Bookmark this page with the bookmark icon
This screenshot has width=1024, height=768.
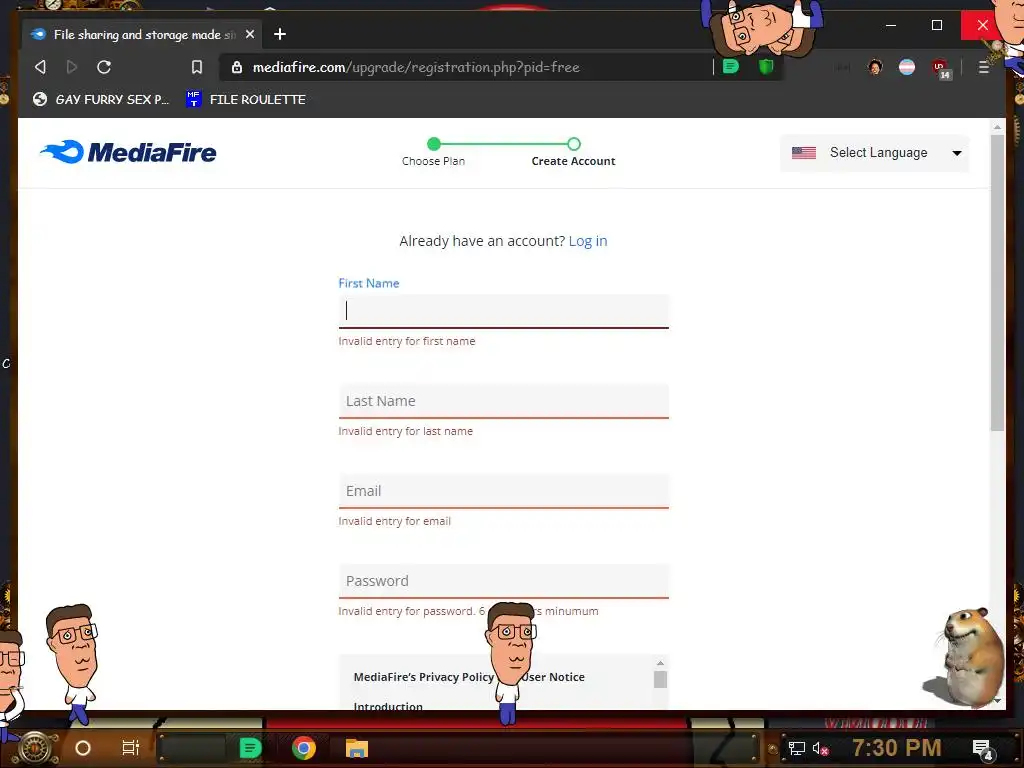click(x=197, y=67)
